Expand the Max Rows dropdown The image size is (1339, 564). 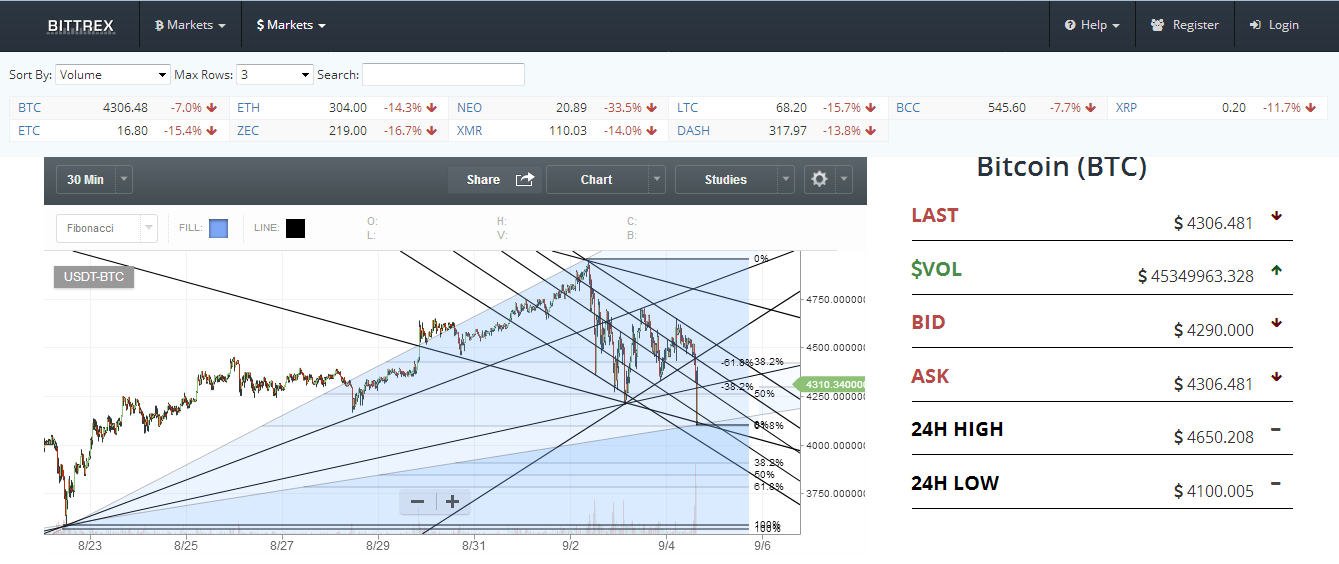[x=276, y=75]
